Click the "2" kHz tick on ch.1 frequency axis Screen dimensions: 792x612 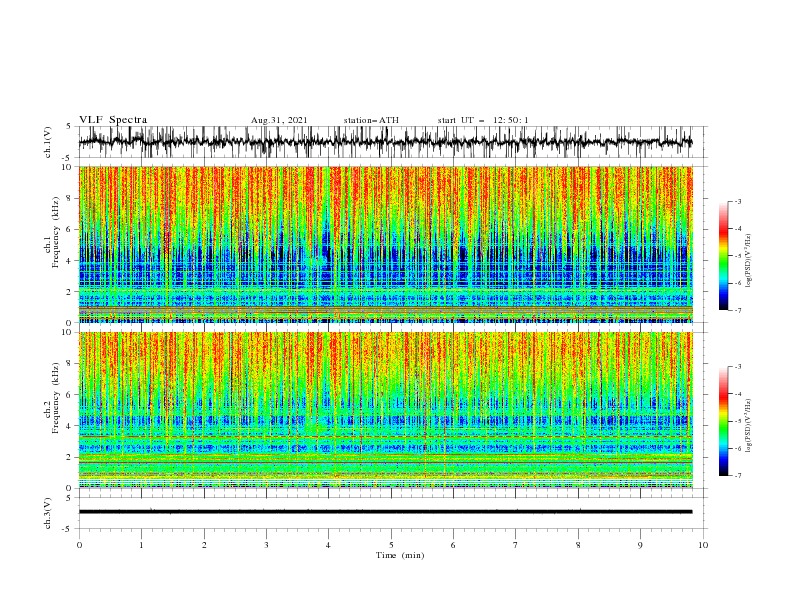pyautogui.click(x=70, y=291)
